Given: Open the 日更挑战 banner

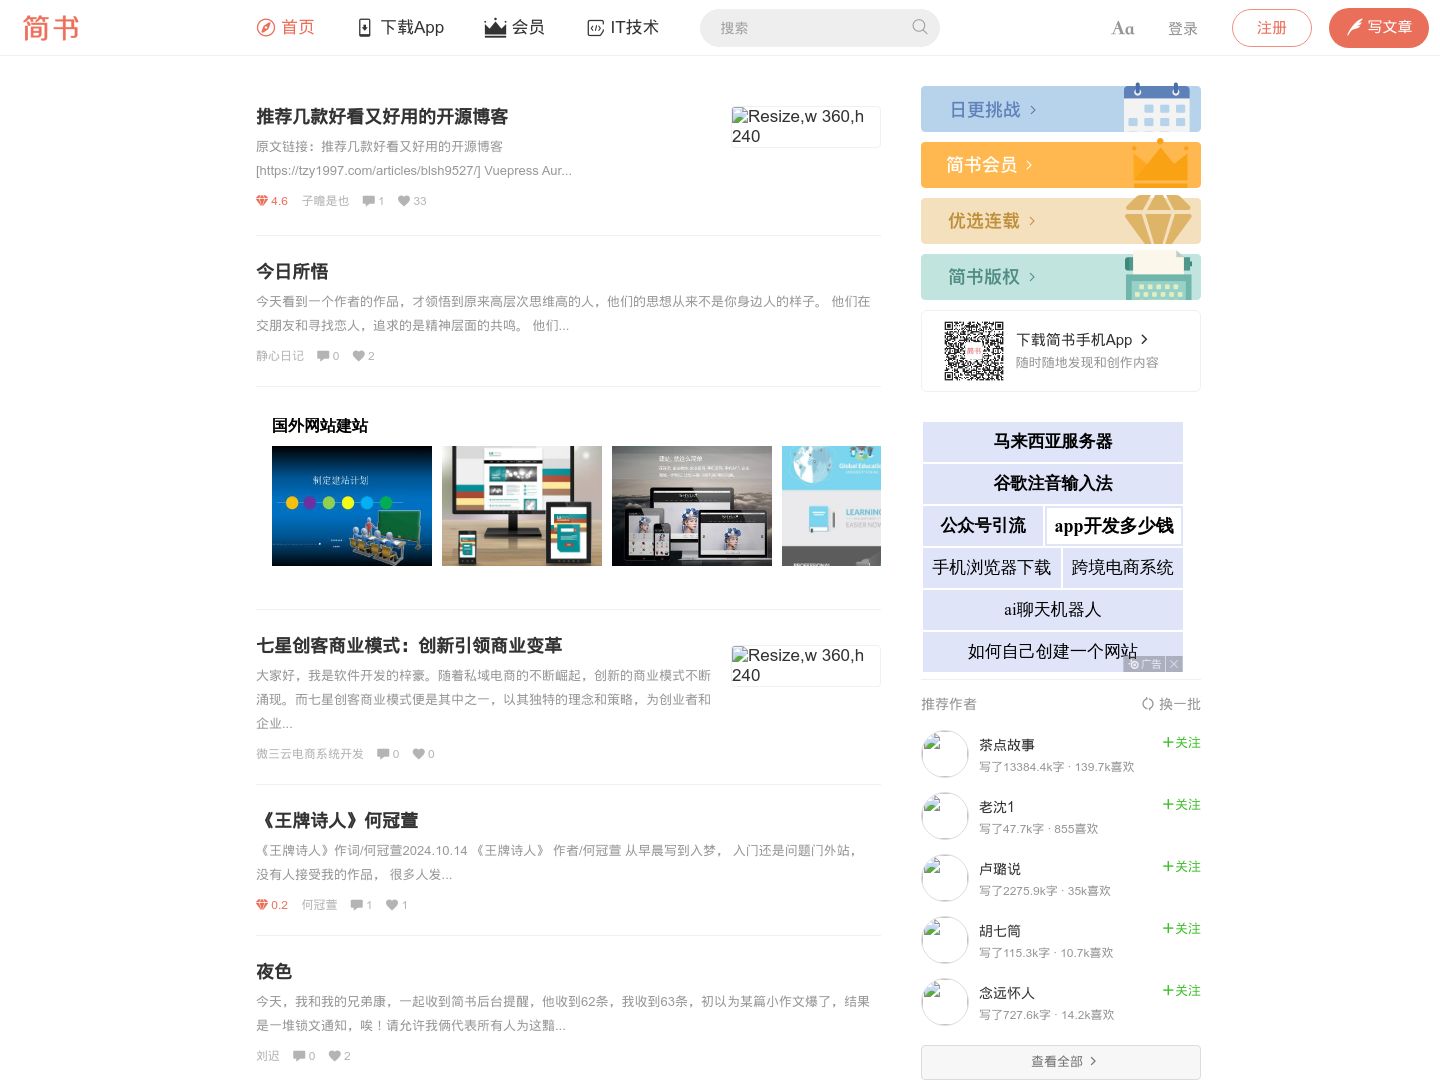Looking at the screenshot, I should [1061, 109].
